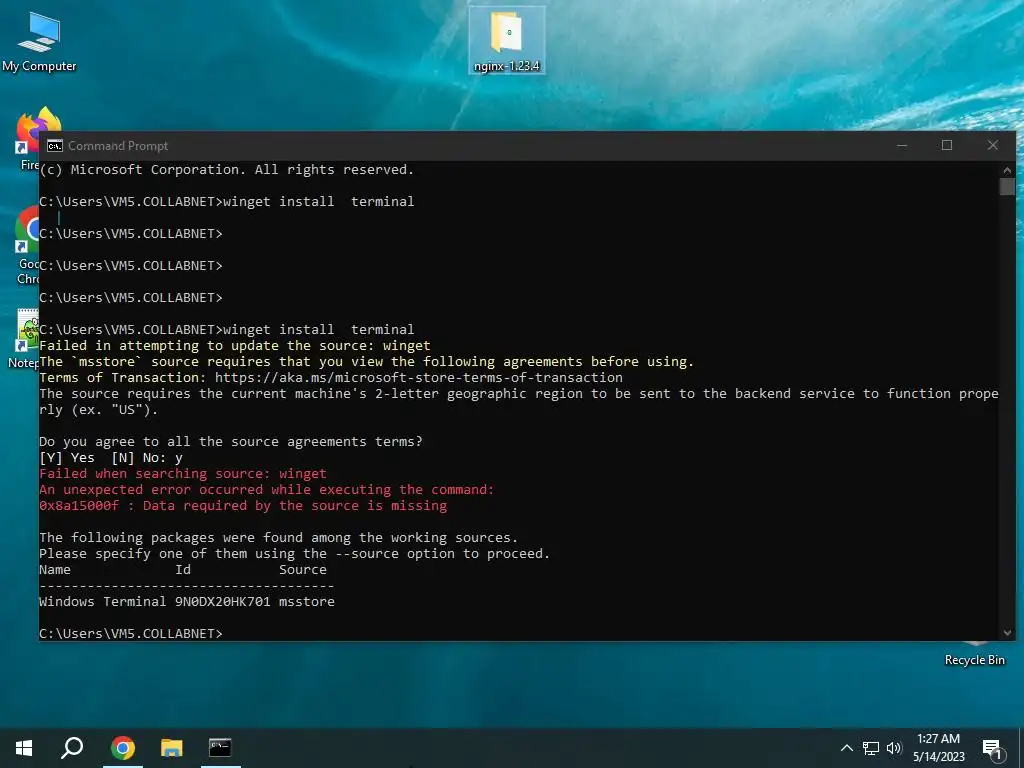Click 'Failed when searching source: winget' line
The image size is (1024, 768).
click(183, 473)
